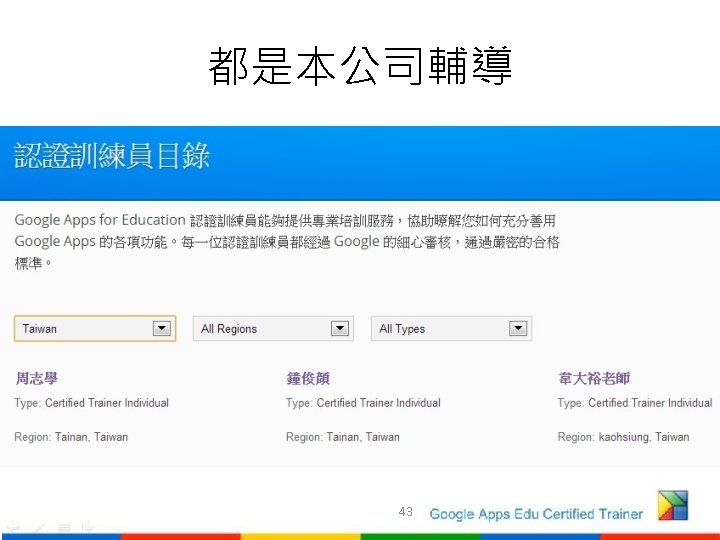The height and width of the screenshot is (540, 720).
Task: Click Type: Certified Trainer Individual under 周志學
Action: pos(91,403)
